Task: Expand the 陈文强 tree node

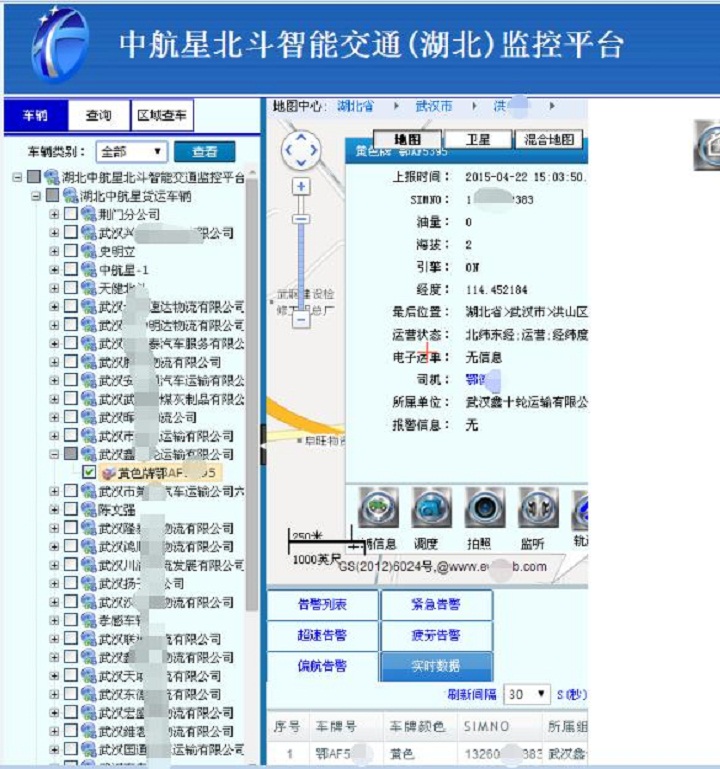Action: tap(54, 510)
